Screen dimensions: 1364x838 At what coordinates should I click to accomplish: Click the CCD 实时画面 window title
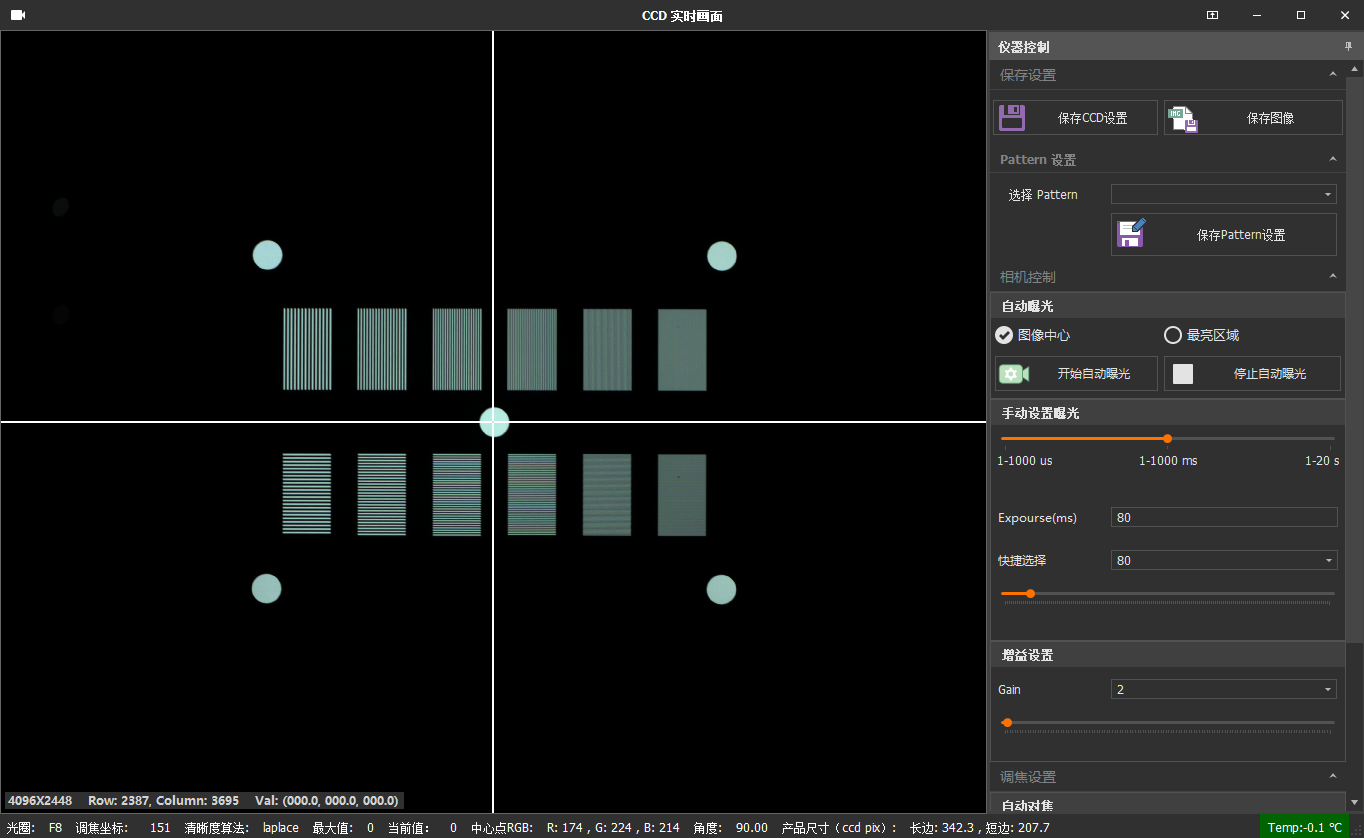click(682, 15)
